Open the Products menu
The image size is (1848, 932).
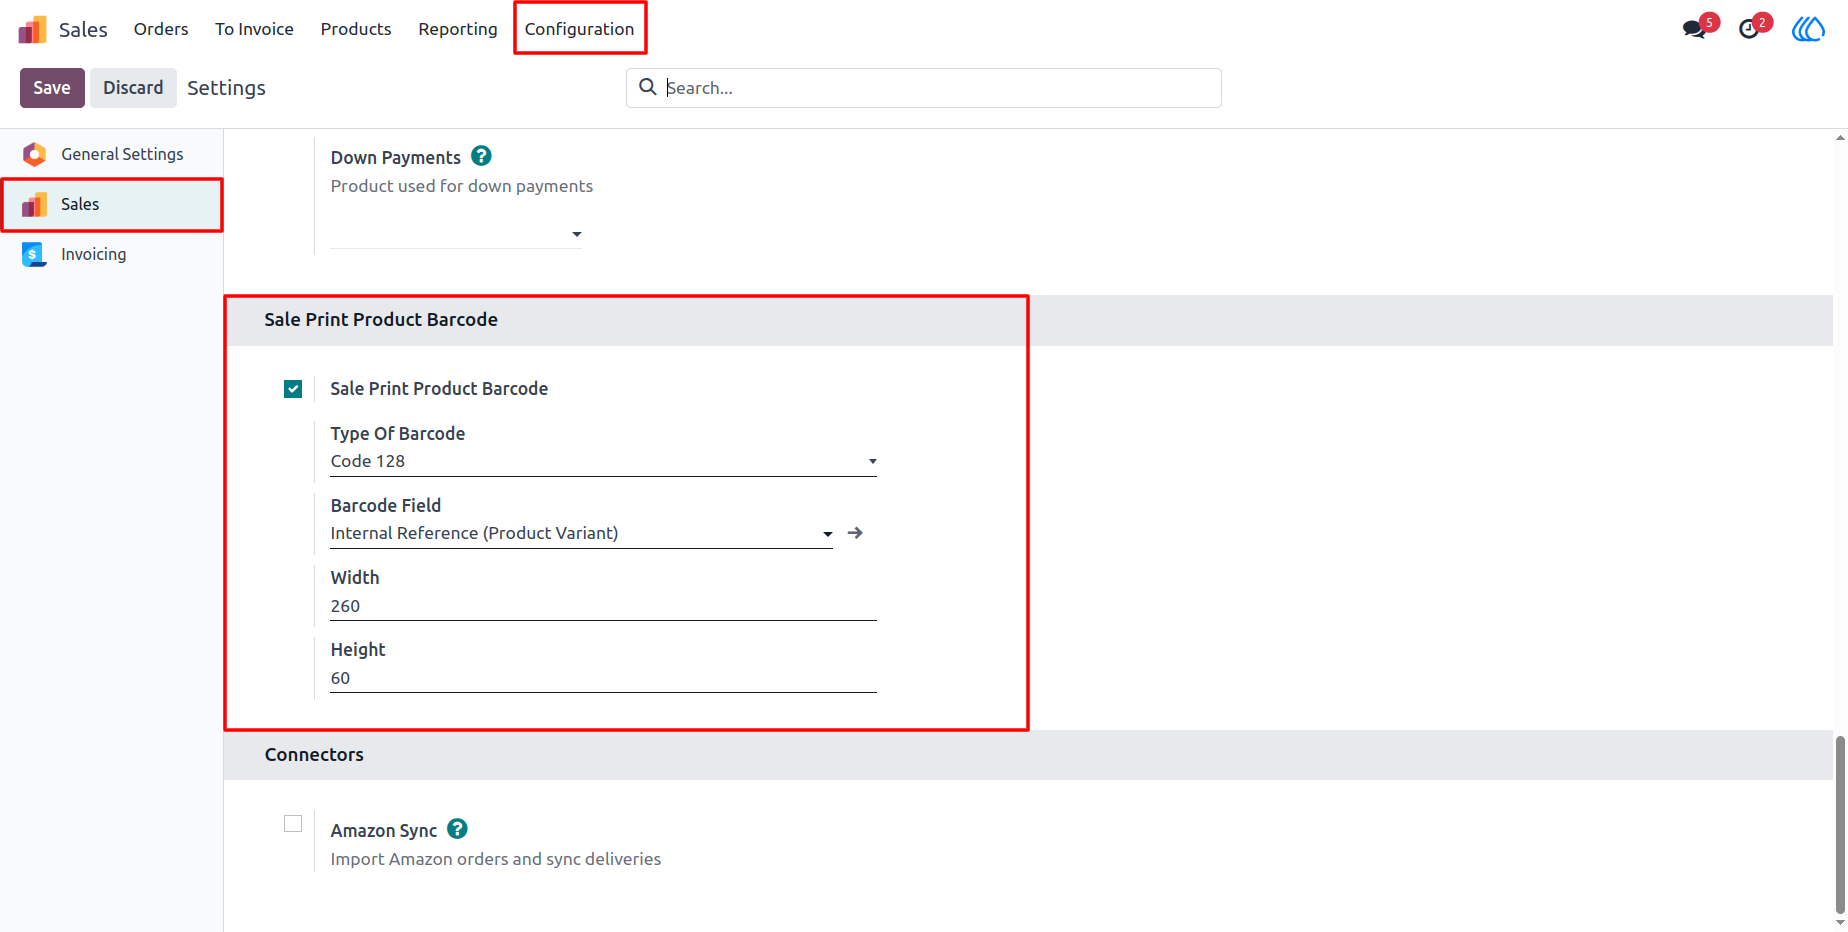pos(356,29)
